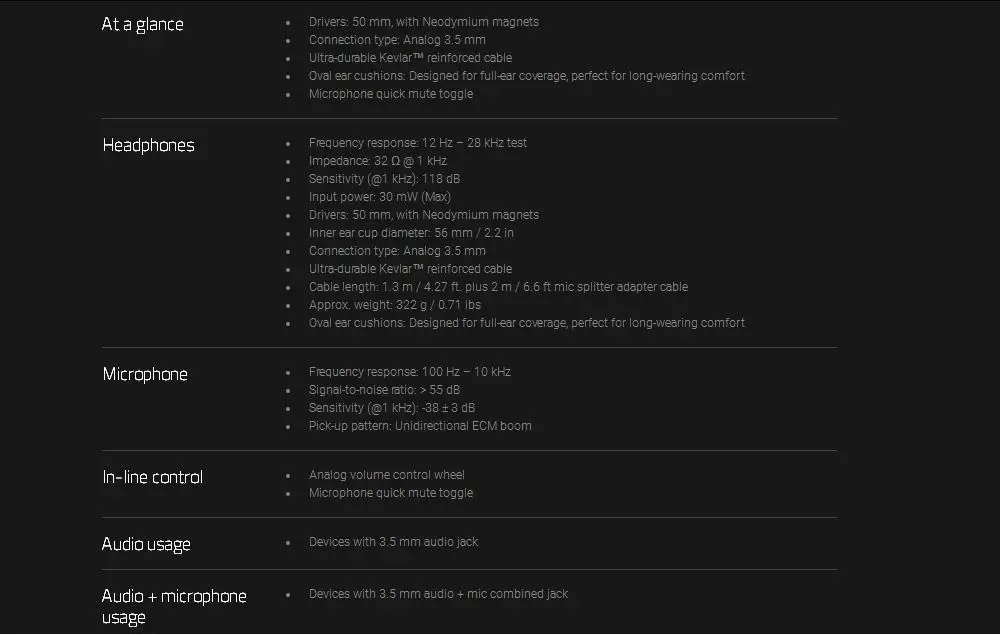Select the 'Audio + microphone usage' heading
Screen dimensions: 1000x635
[x=173, y=596]
